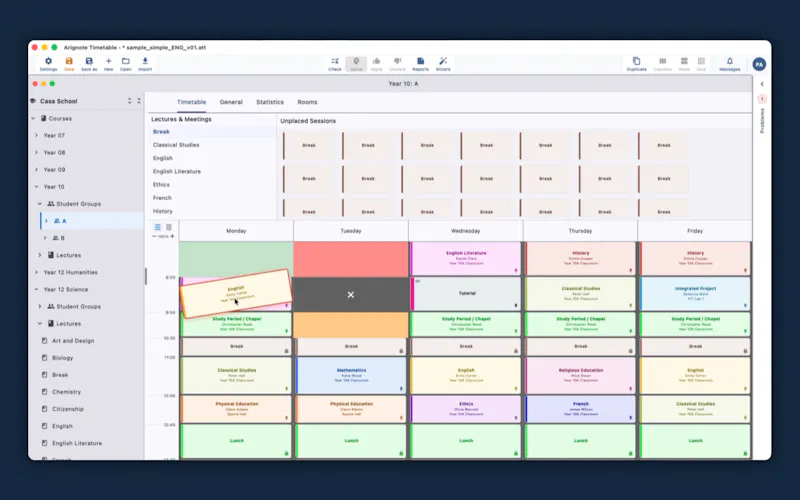Expand the Year 09 node
The height and width of the screenshot is (500, 800).
click(x=36, y=169)
